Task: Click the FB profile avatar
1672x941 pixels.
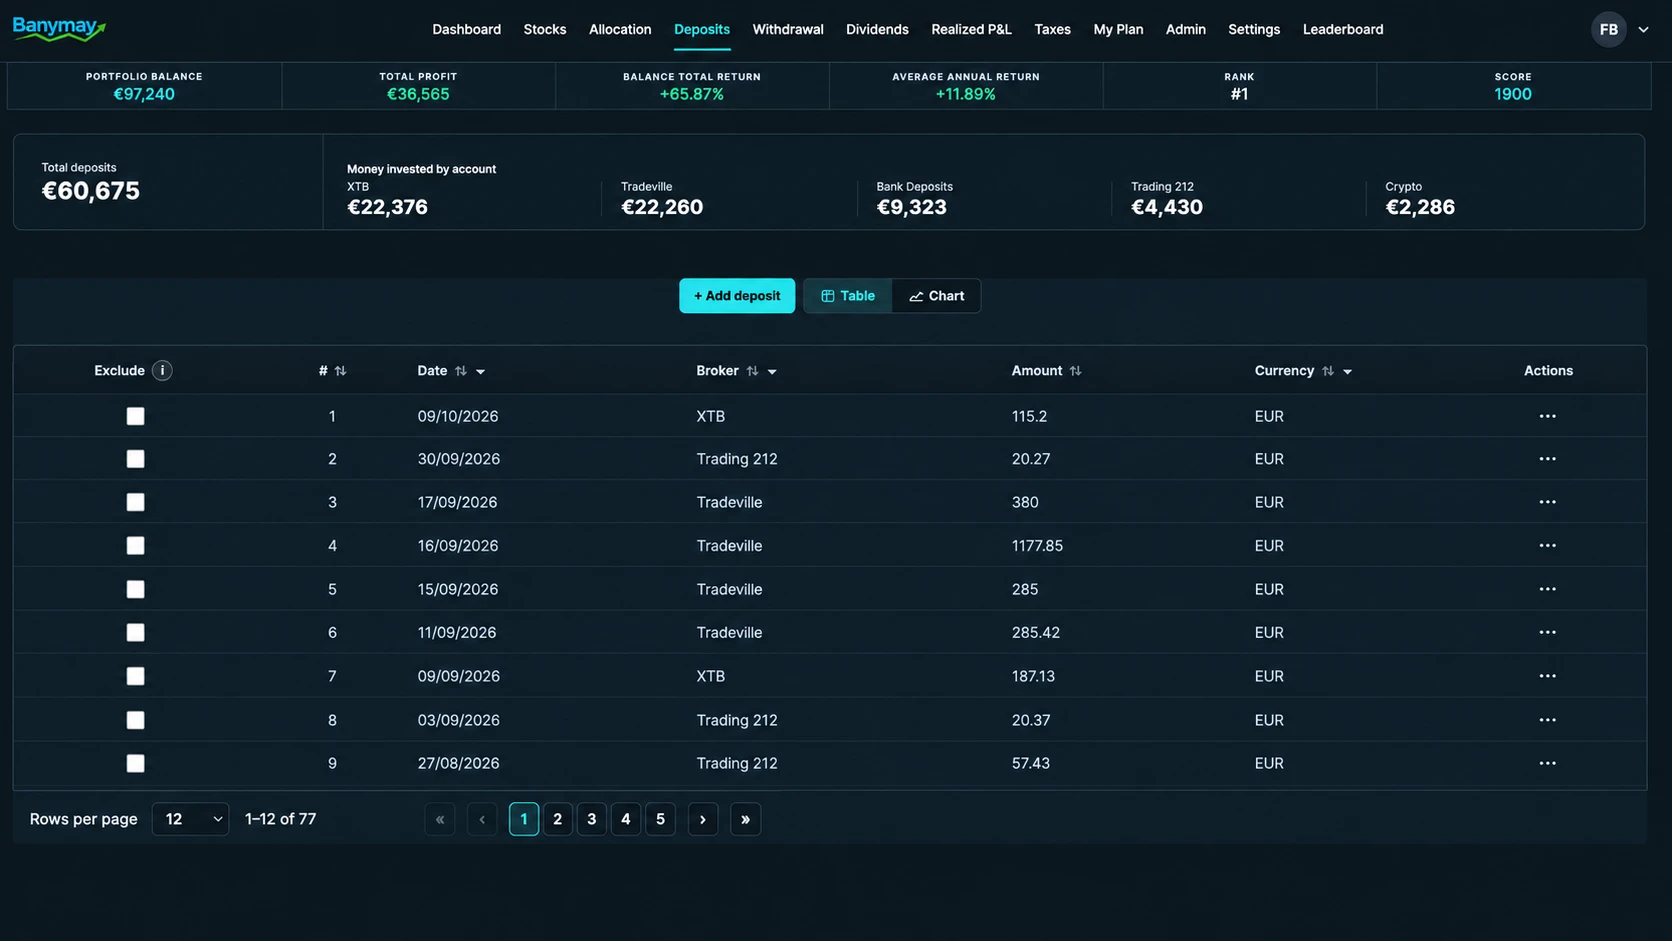Action: [1608, 30]
